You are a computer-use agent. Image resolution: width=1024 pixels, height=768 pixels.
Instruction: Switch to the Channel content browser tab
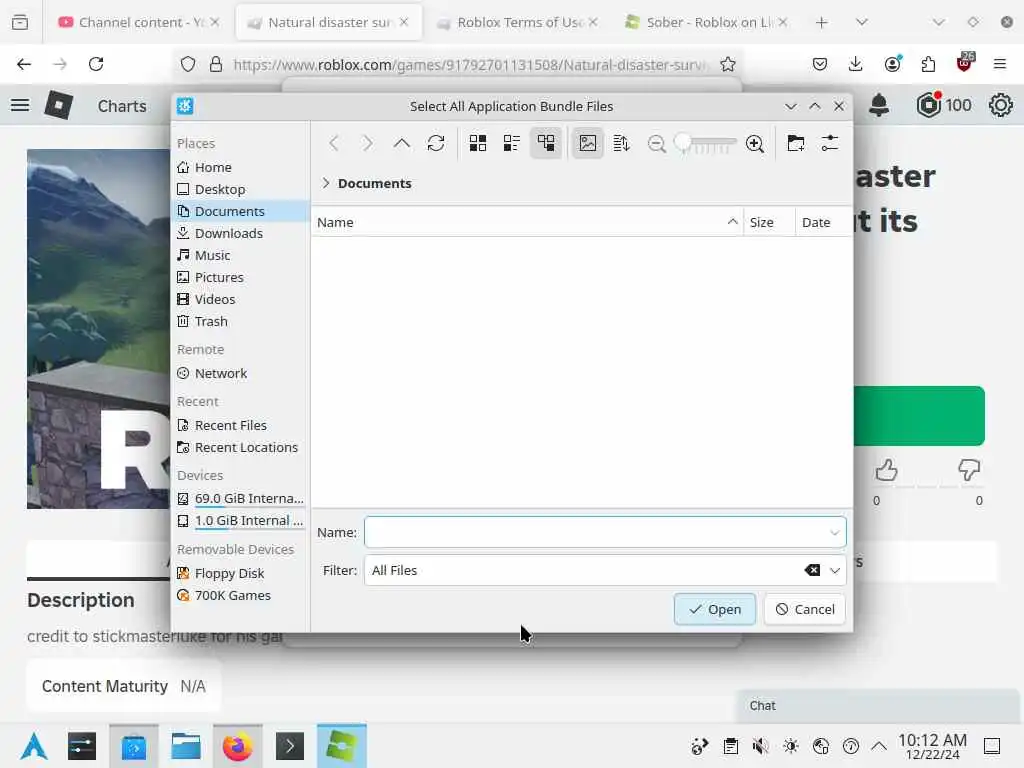point(139,22)
